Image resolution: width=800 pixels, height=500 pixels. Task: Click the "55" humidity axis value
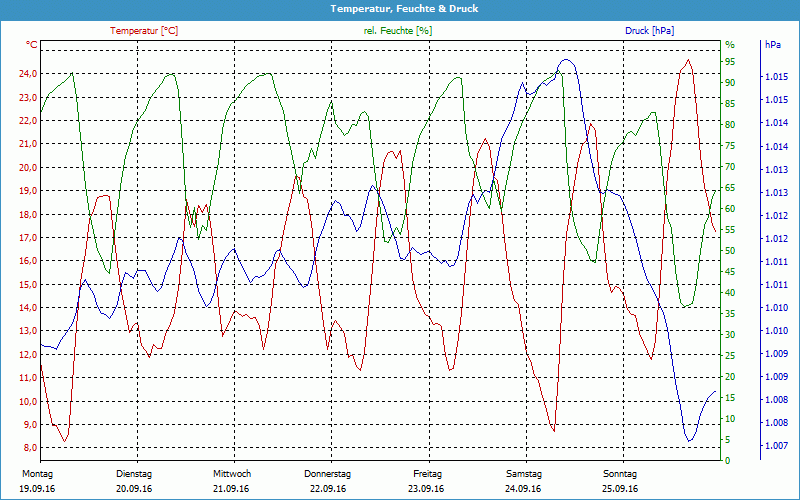(730, 230)
